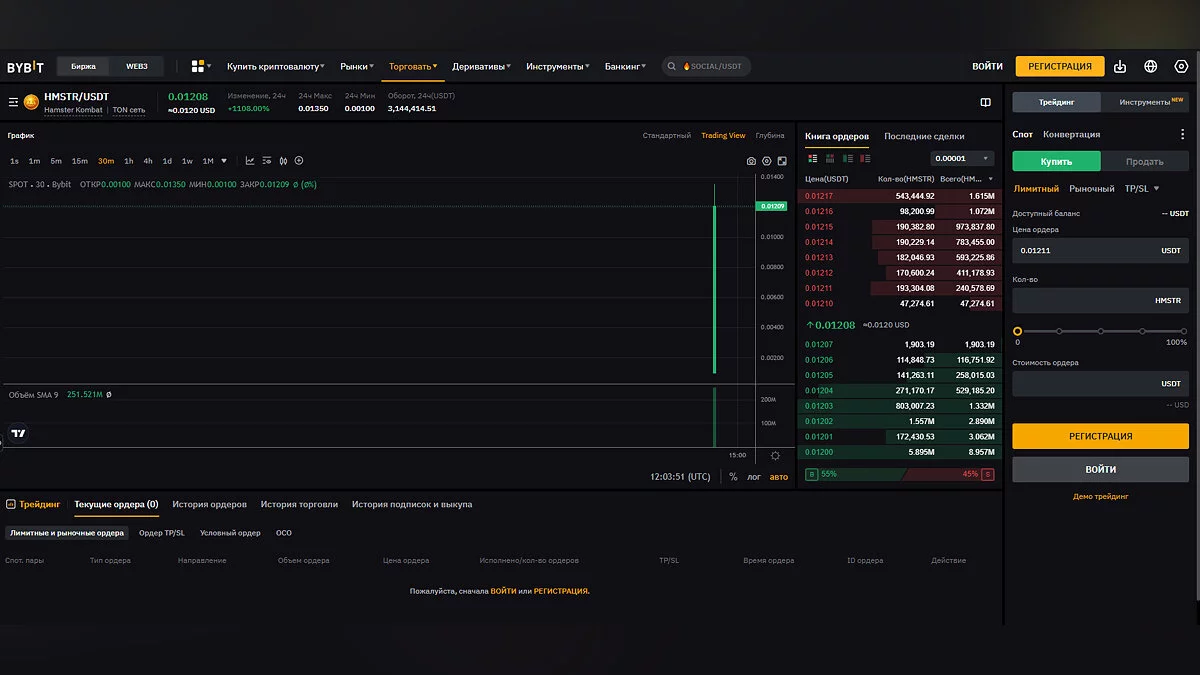Show only sell orders in order book

pyautogui.click(x=865, y=158)
